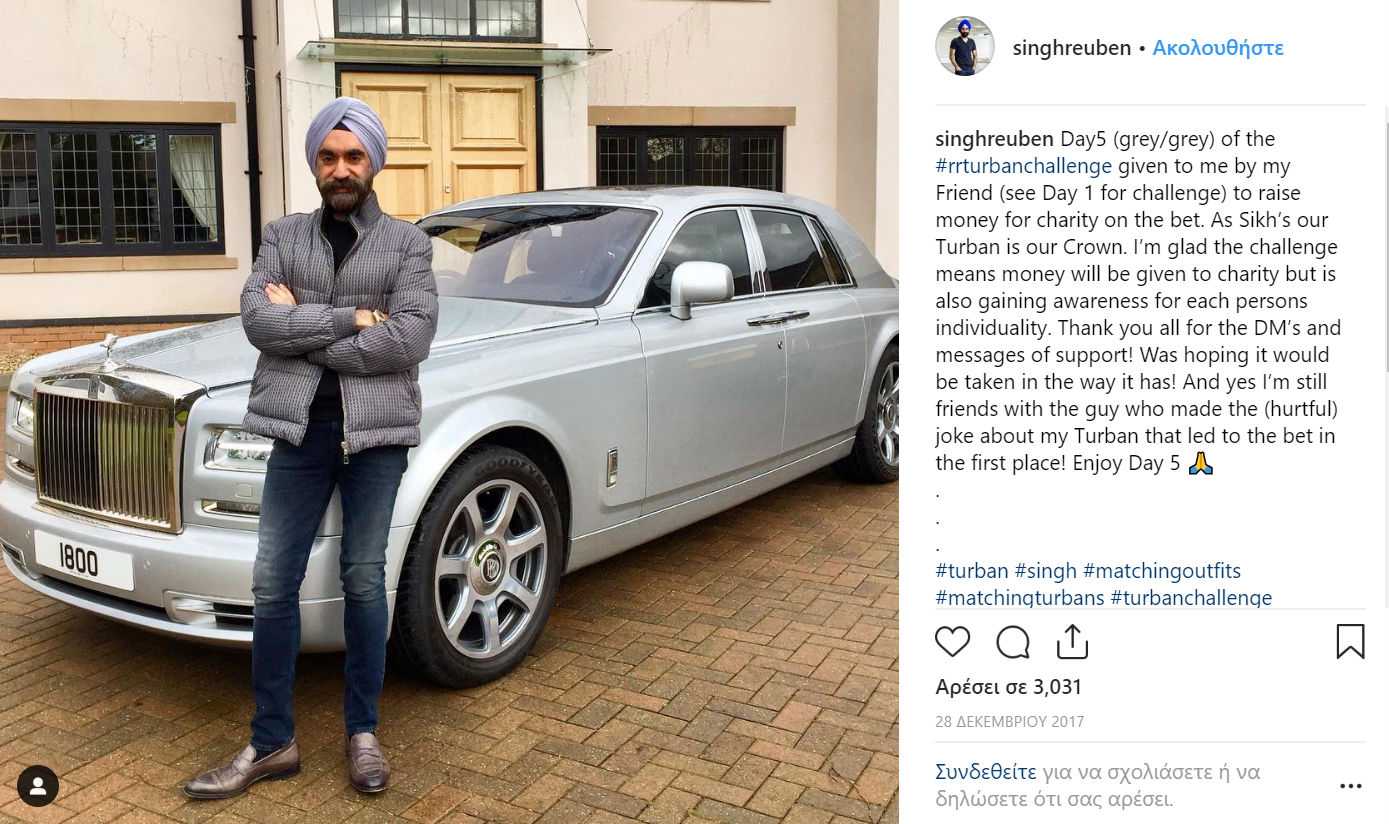Like the post with the heart icon
The width and height of the screenshot is (1389, 824).
tap(952, 642)
